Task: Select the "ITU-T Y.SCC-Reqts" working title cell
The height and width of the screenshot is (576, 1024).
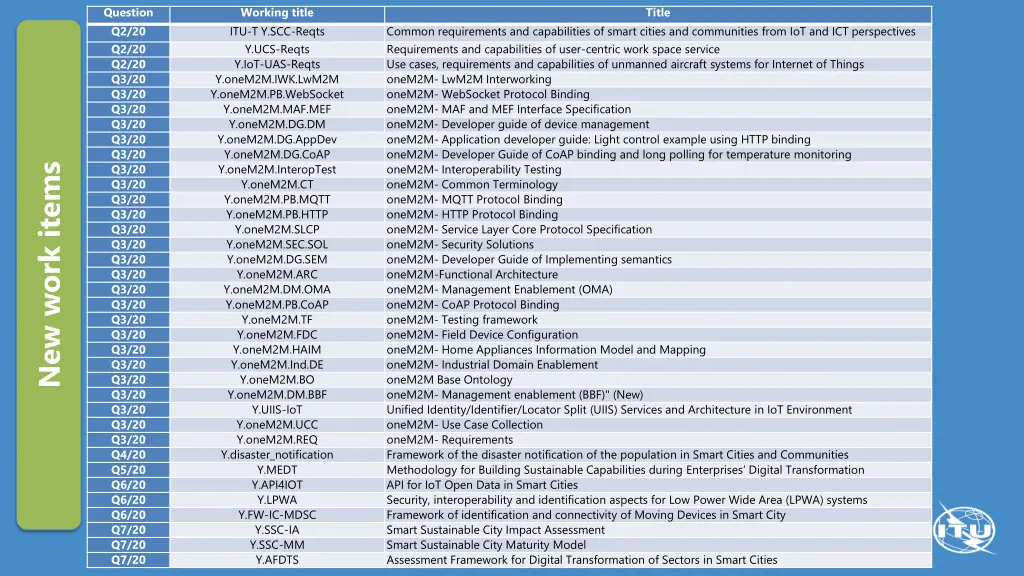Action: point(277,32)
